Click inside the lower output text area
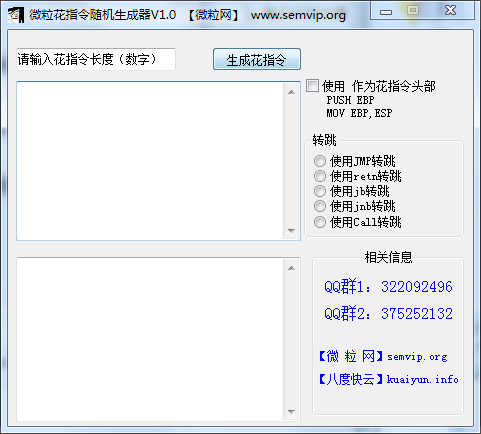The height and width of the screenshot is (434, 481). click(150, 339)
